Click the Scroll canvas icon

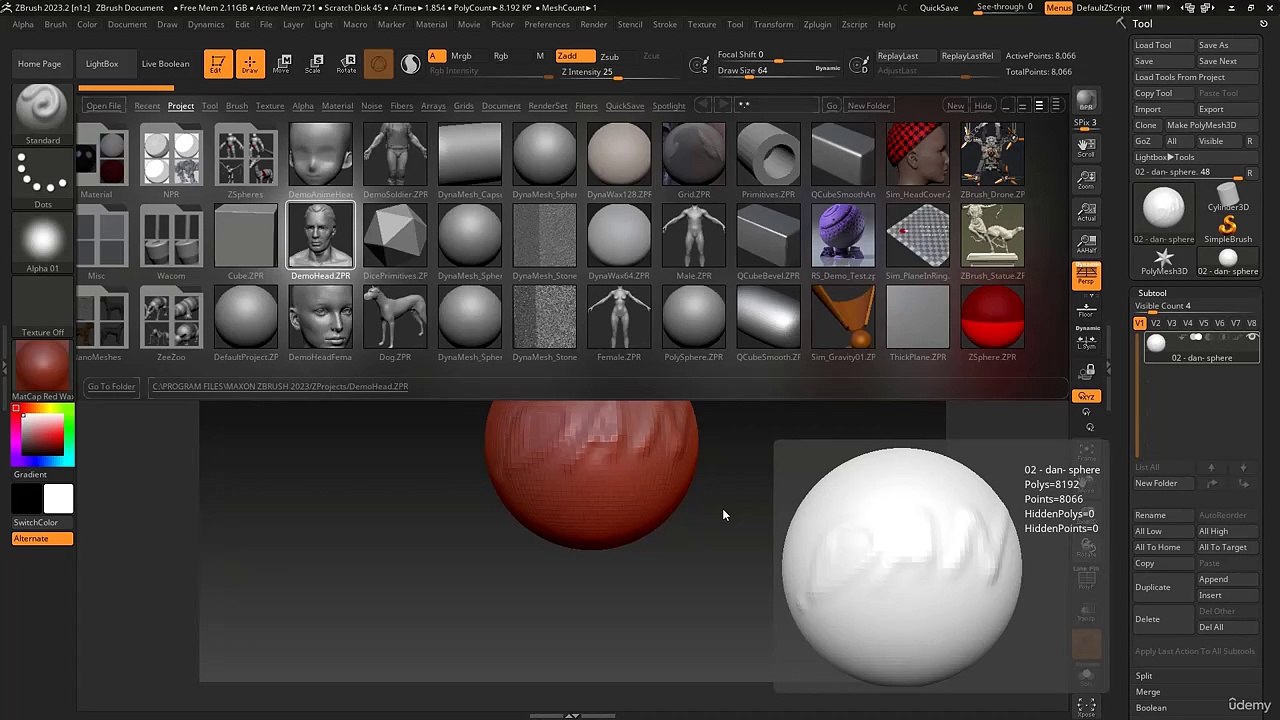click(1086, 148)
